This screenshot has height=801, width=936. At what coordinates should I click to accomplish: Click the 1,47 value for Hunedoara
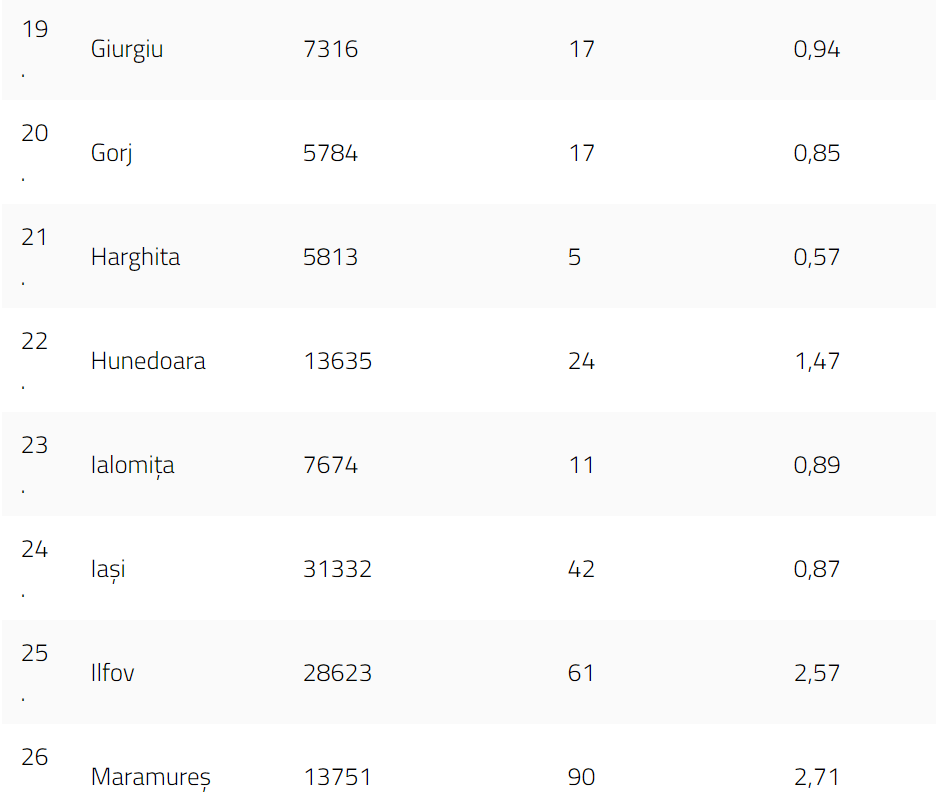pos(816,361)
